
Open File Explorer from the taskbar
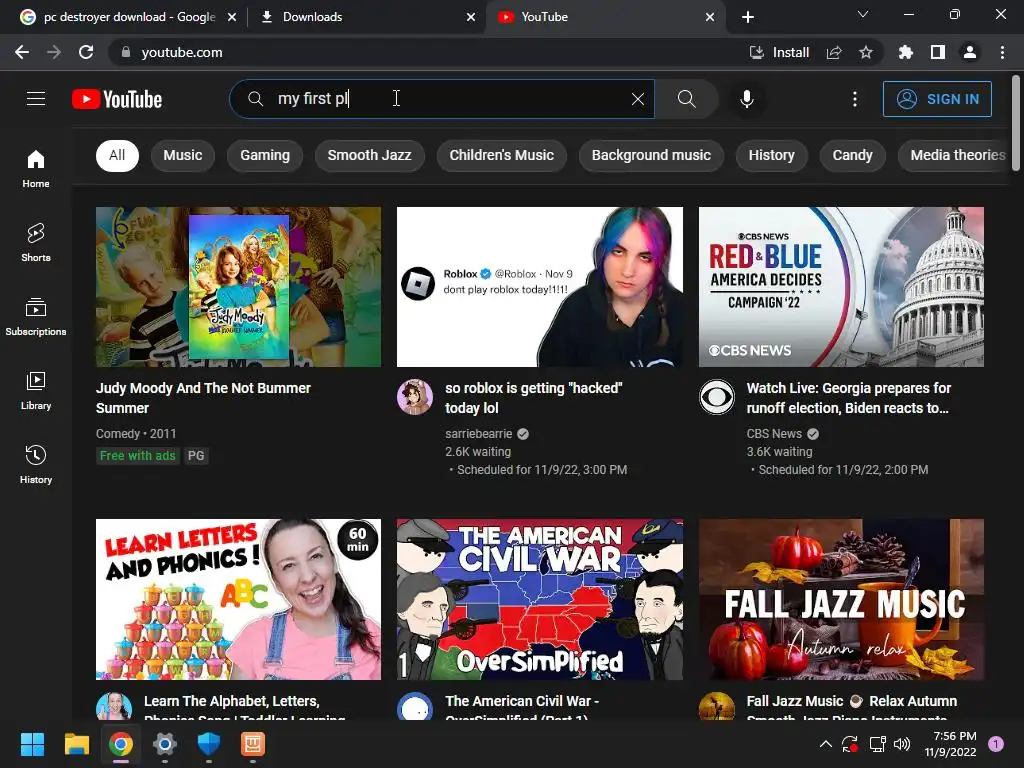tap(76, 744)
